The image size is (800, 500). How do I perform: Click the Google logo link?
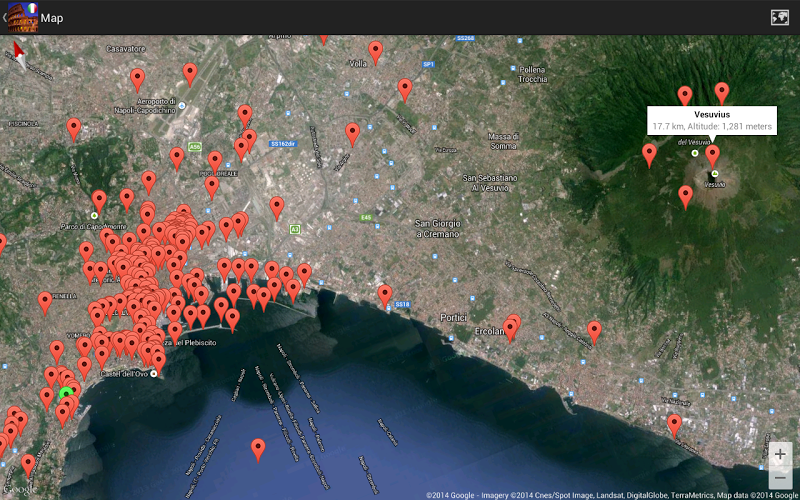pyautogui.click(x=20, y=488)
